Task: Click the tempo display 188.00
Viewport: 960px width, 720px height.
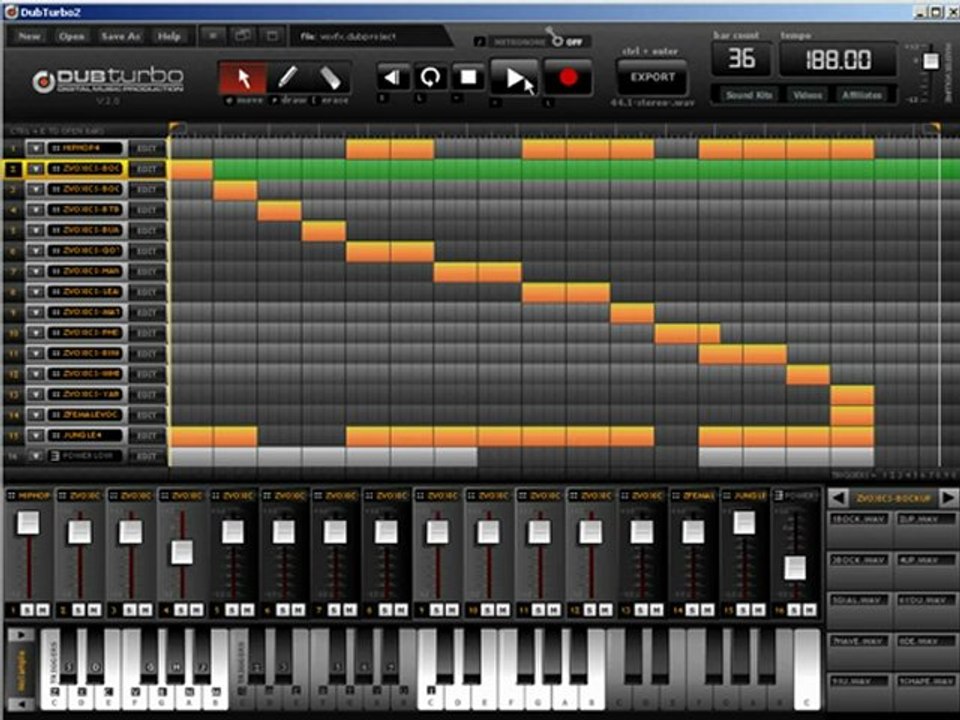Action: click(838, 59)
